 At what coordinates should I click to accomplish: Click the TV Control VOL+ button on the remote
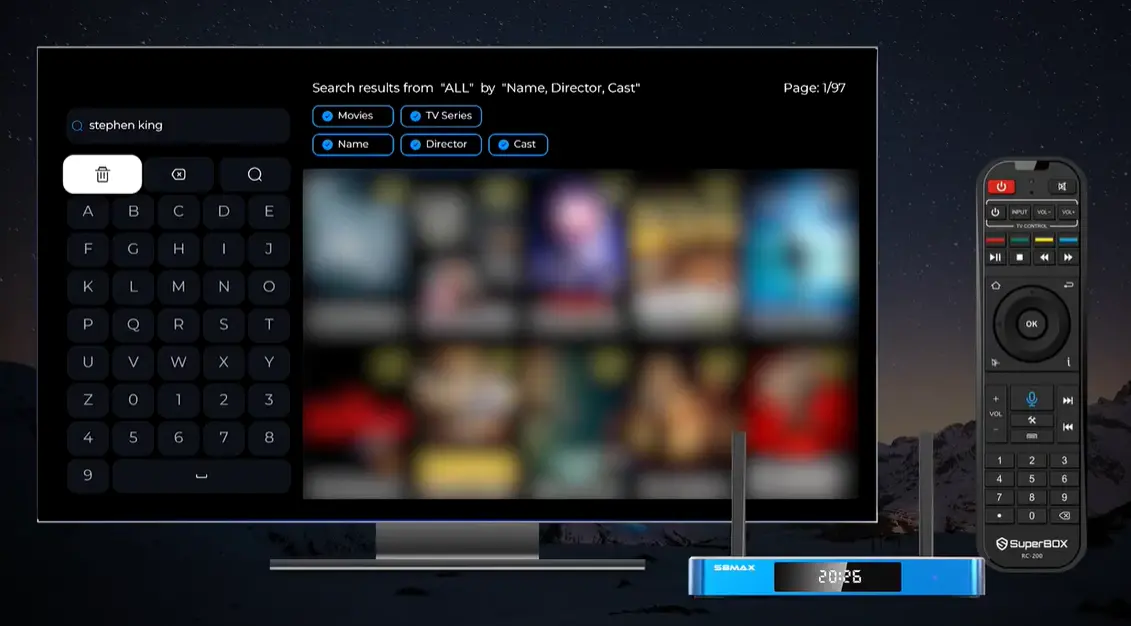(x=1068, y=212)
